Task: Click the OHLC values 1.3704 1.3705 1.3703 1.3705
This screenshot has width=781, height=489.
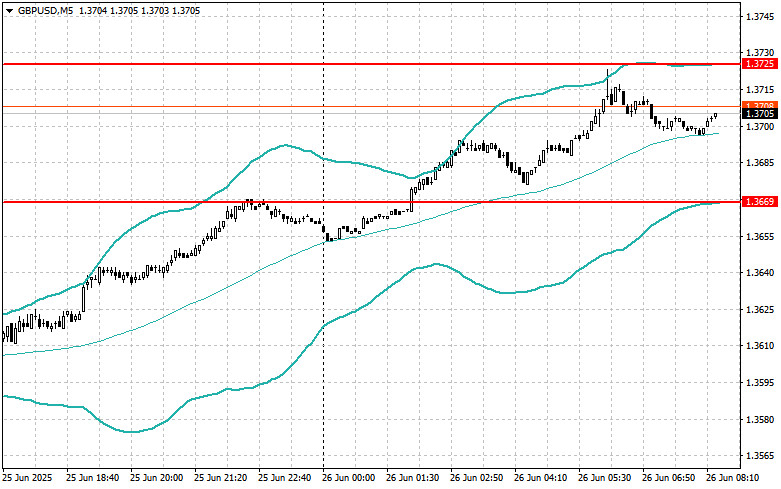Action: coord(139,10)
